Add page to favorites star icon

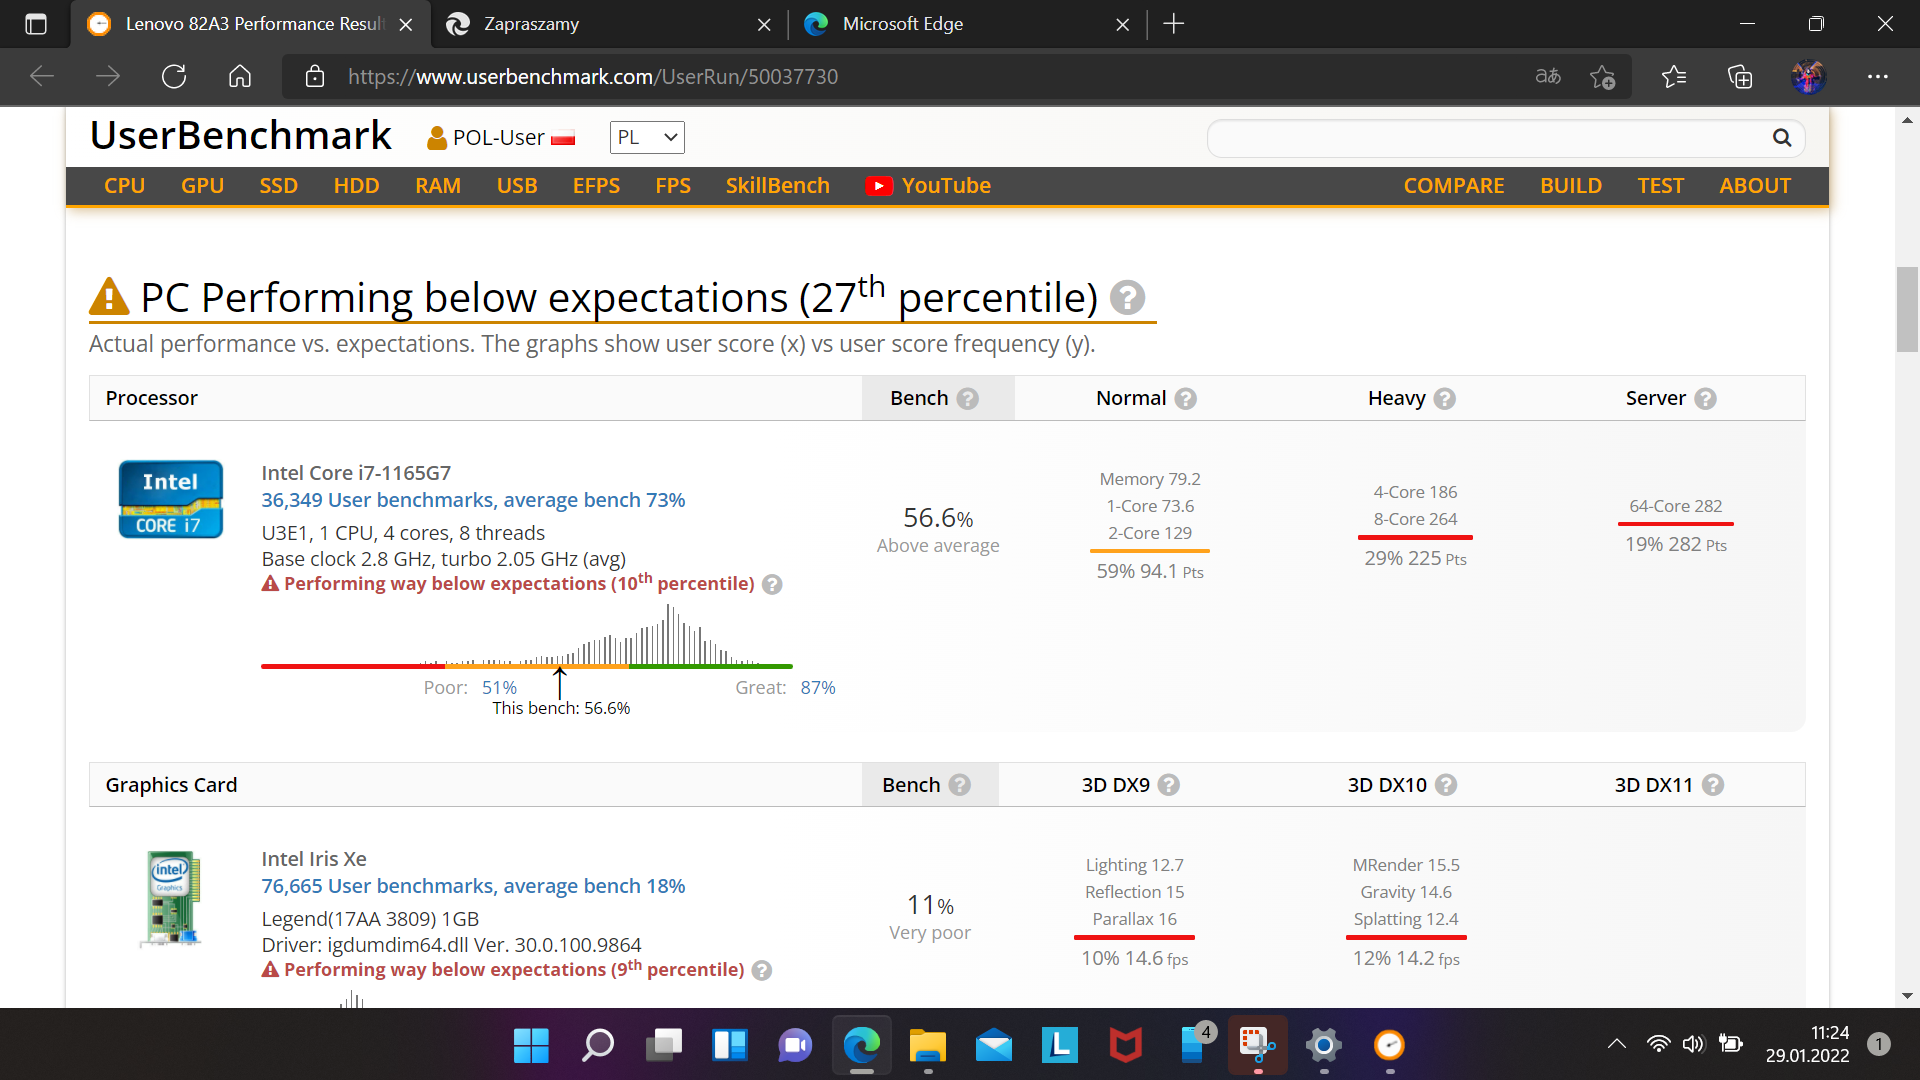point(1602,77)
